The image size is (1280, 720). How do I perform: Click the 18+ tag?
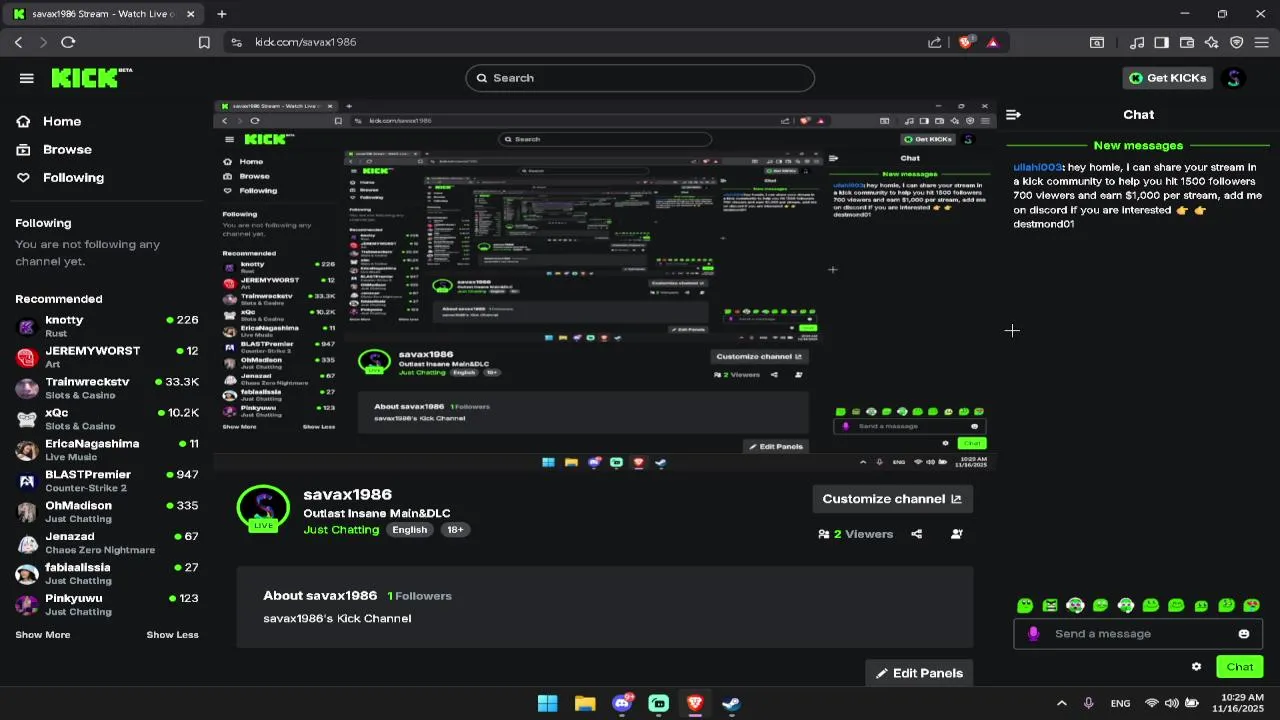(x=455, y=530)
